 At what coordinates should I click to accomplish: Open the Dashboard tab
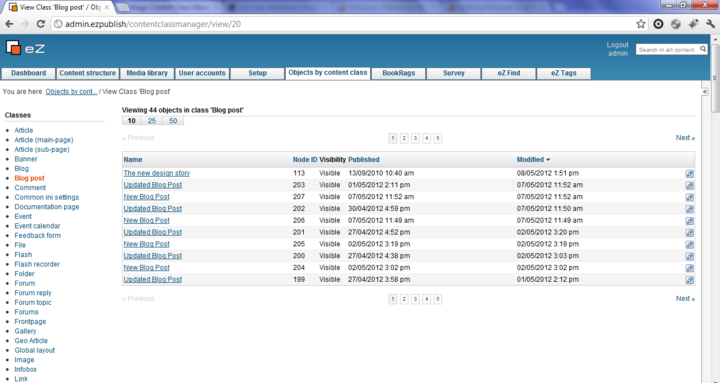(28, 73)
